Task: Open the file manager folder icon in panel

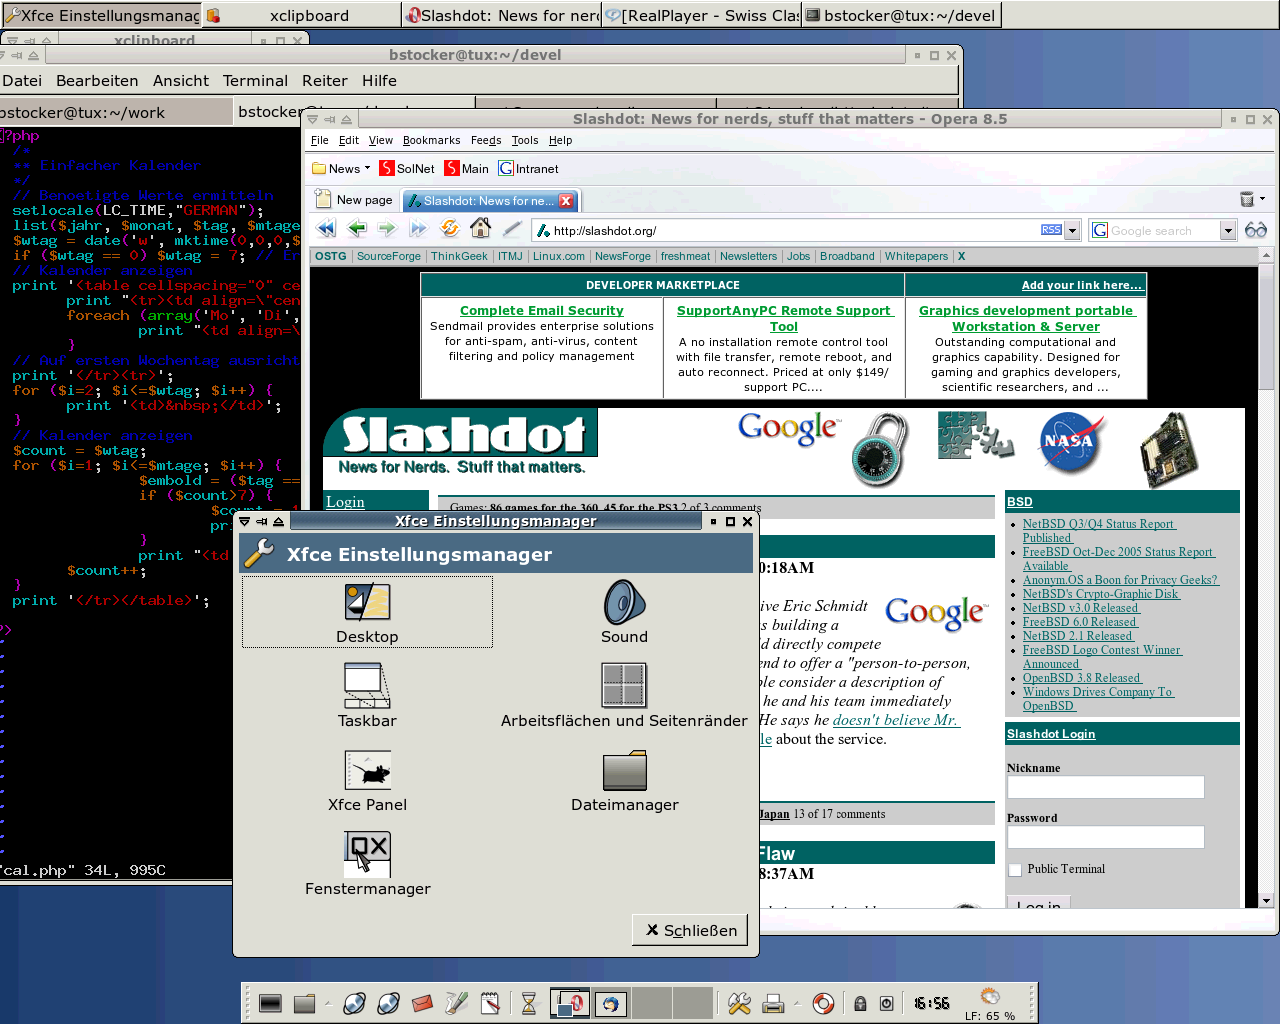Action: tap(305, 1003)
